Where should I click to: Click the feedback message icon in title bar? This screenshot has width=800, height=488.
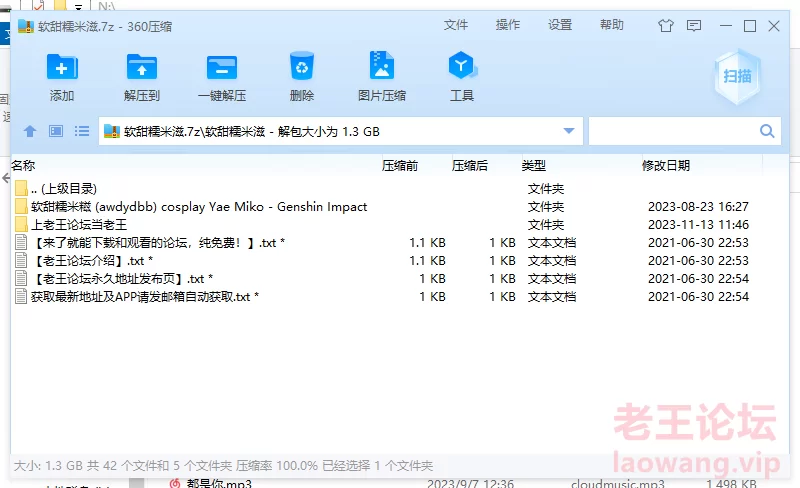[x=694, y=26]
